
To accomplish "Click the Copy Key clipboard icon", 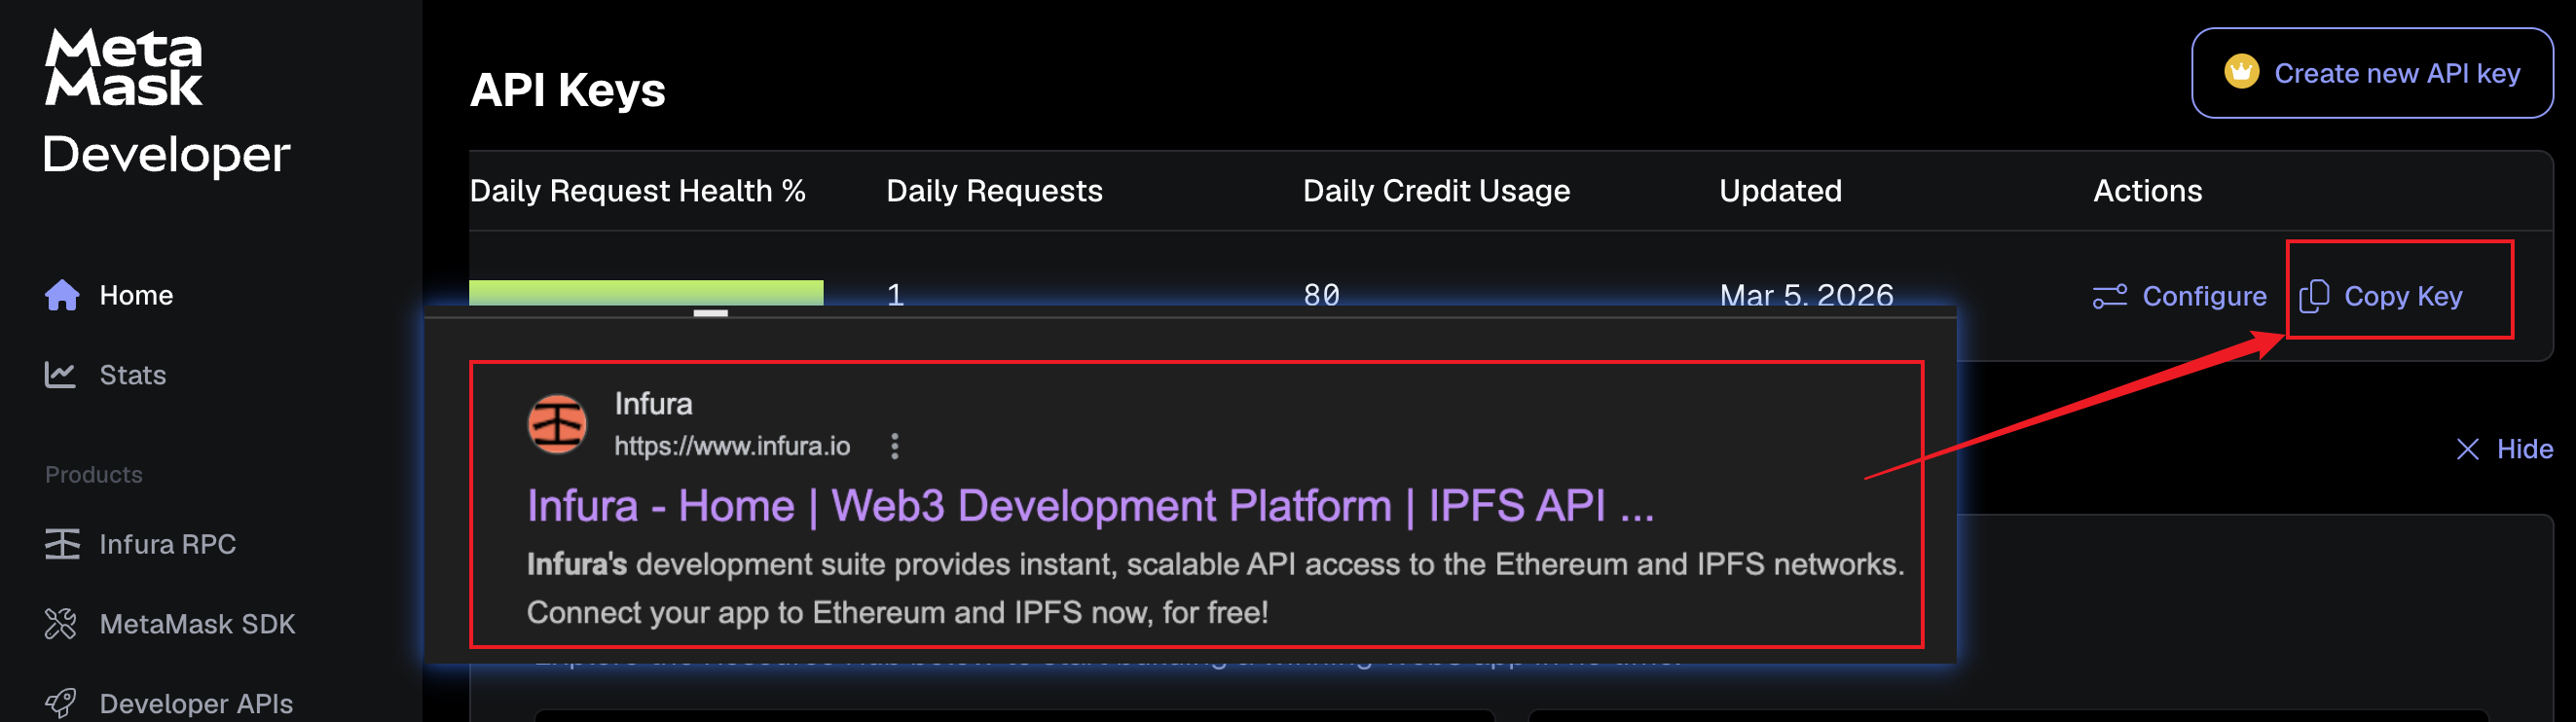I will tap(2314, 296).
